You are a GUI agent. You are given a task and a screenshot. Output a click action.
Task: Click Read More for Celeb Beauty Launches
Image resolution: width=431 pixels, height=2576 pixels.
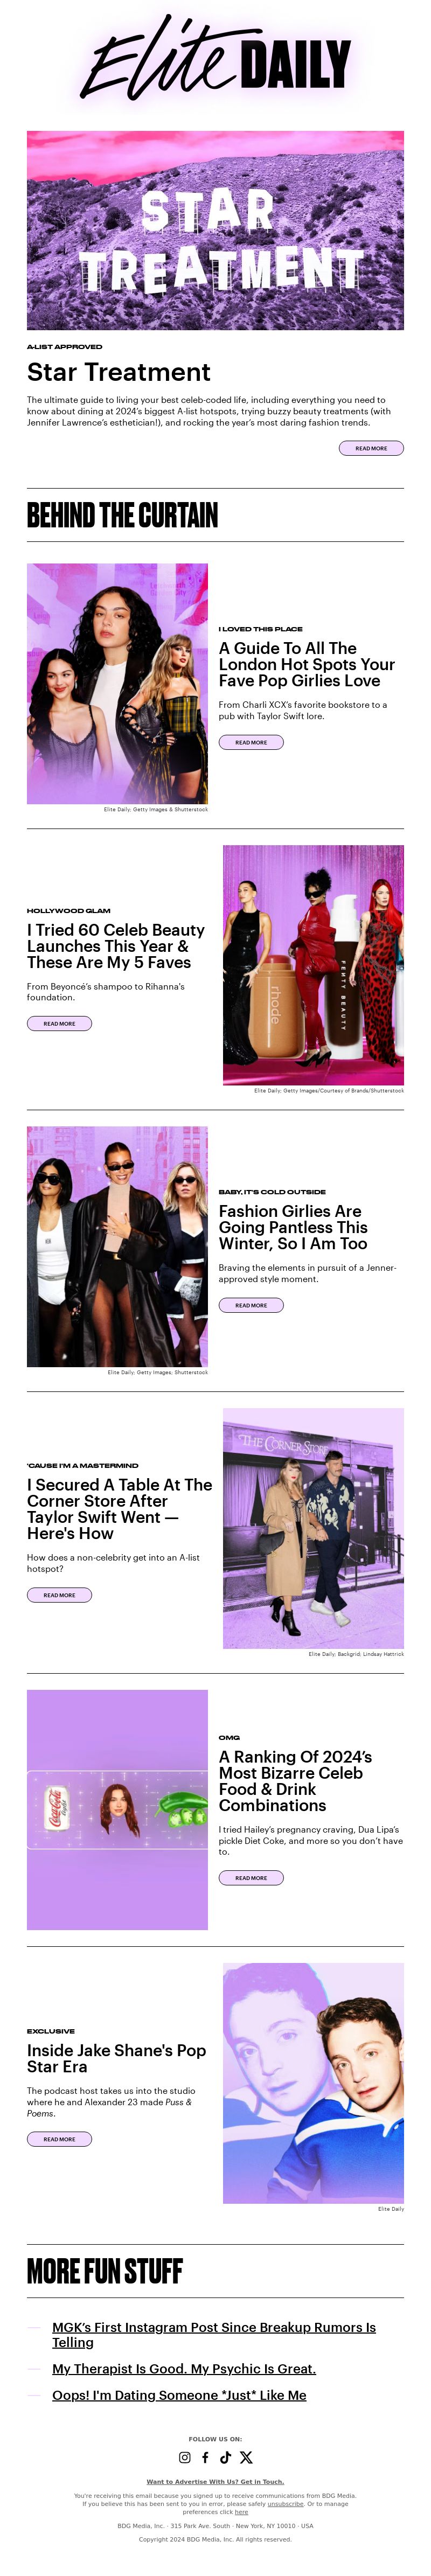[59, 1023]
